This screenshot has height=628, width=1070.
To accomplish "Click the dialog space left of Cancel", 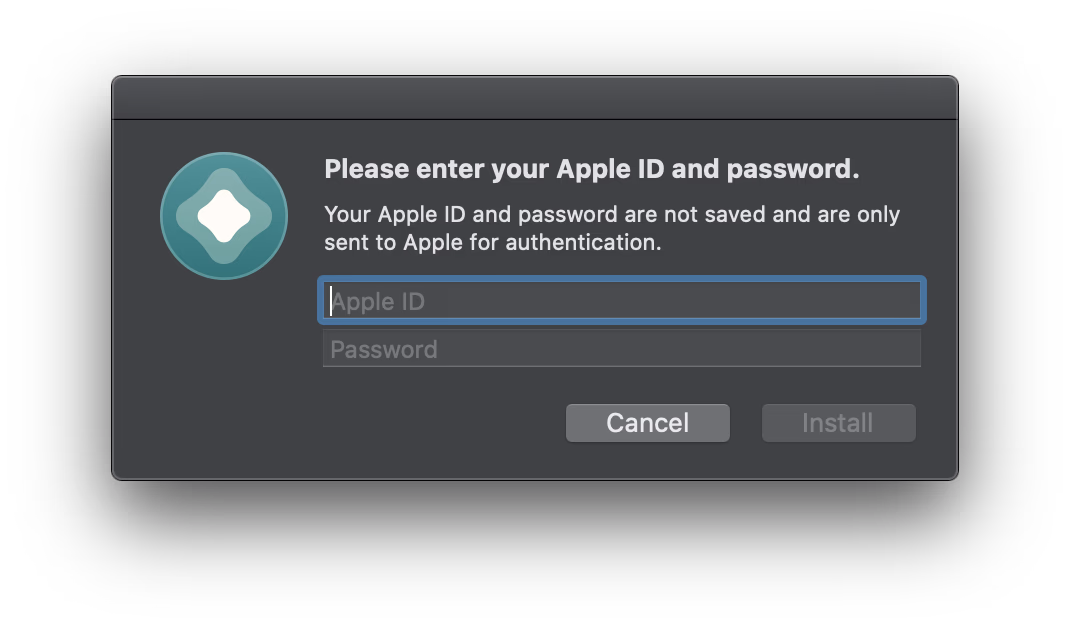I will pos(440,423).
